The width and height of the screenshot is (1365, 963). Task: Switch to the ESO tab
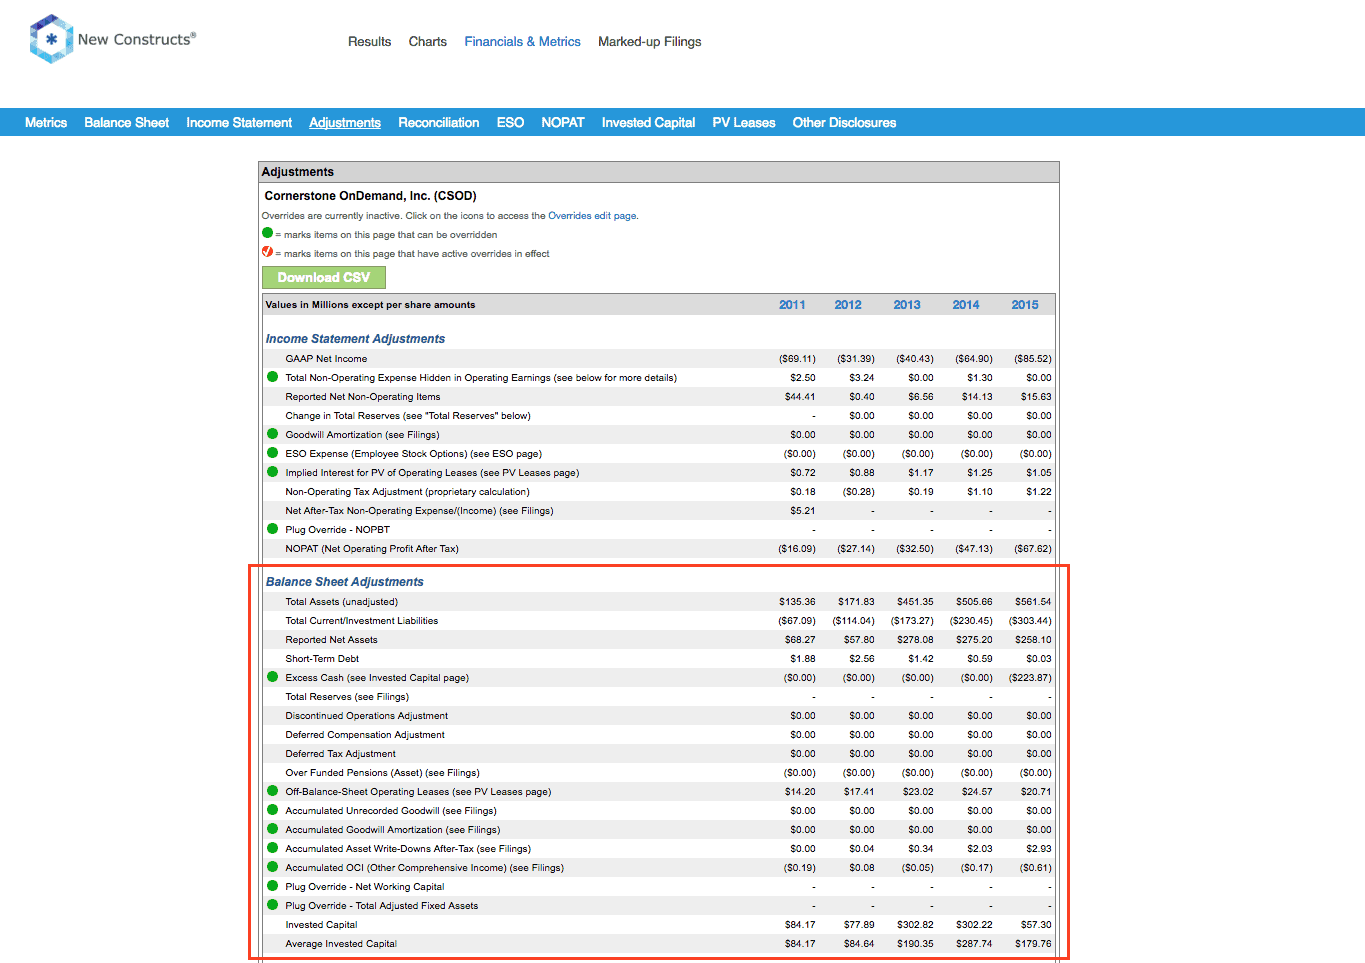(510, 123)
